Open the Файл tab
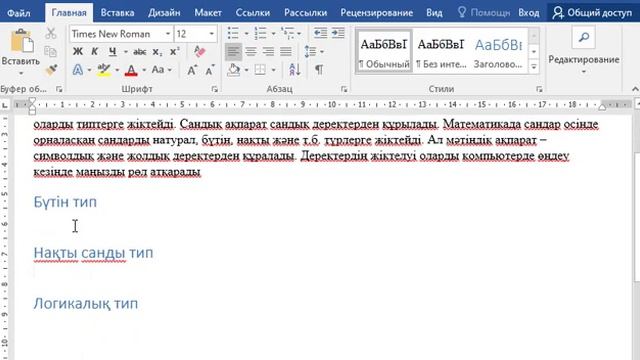 coord(19,13)
